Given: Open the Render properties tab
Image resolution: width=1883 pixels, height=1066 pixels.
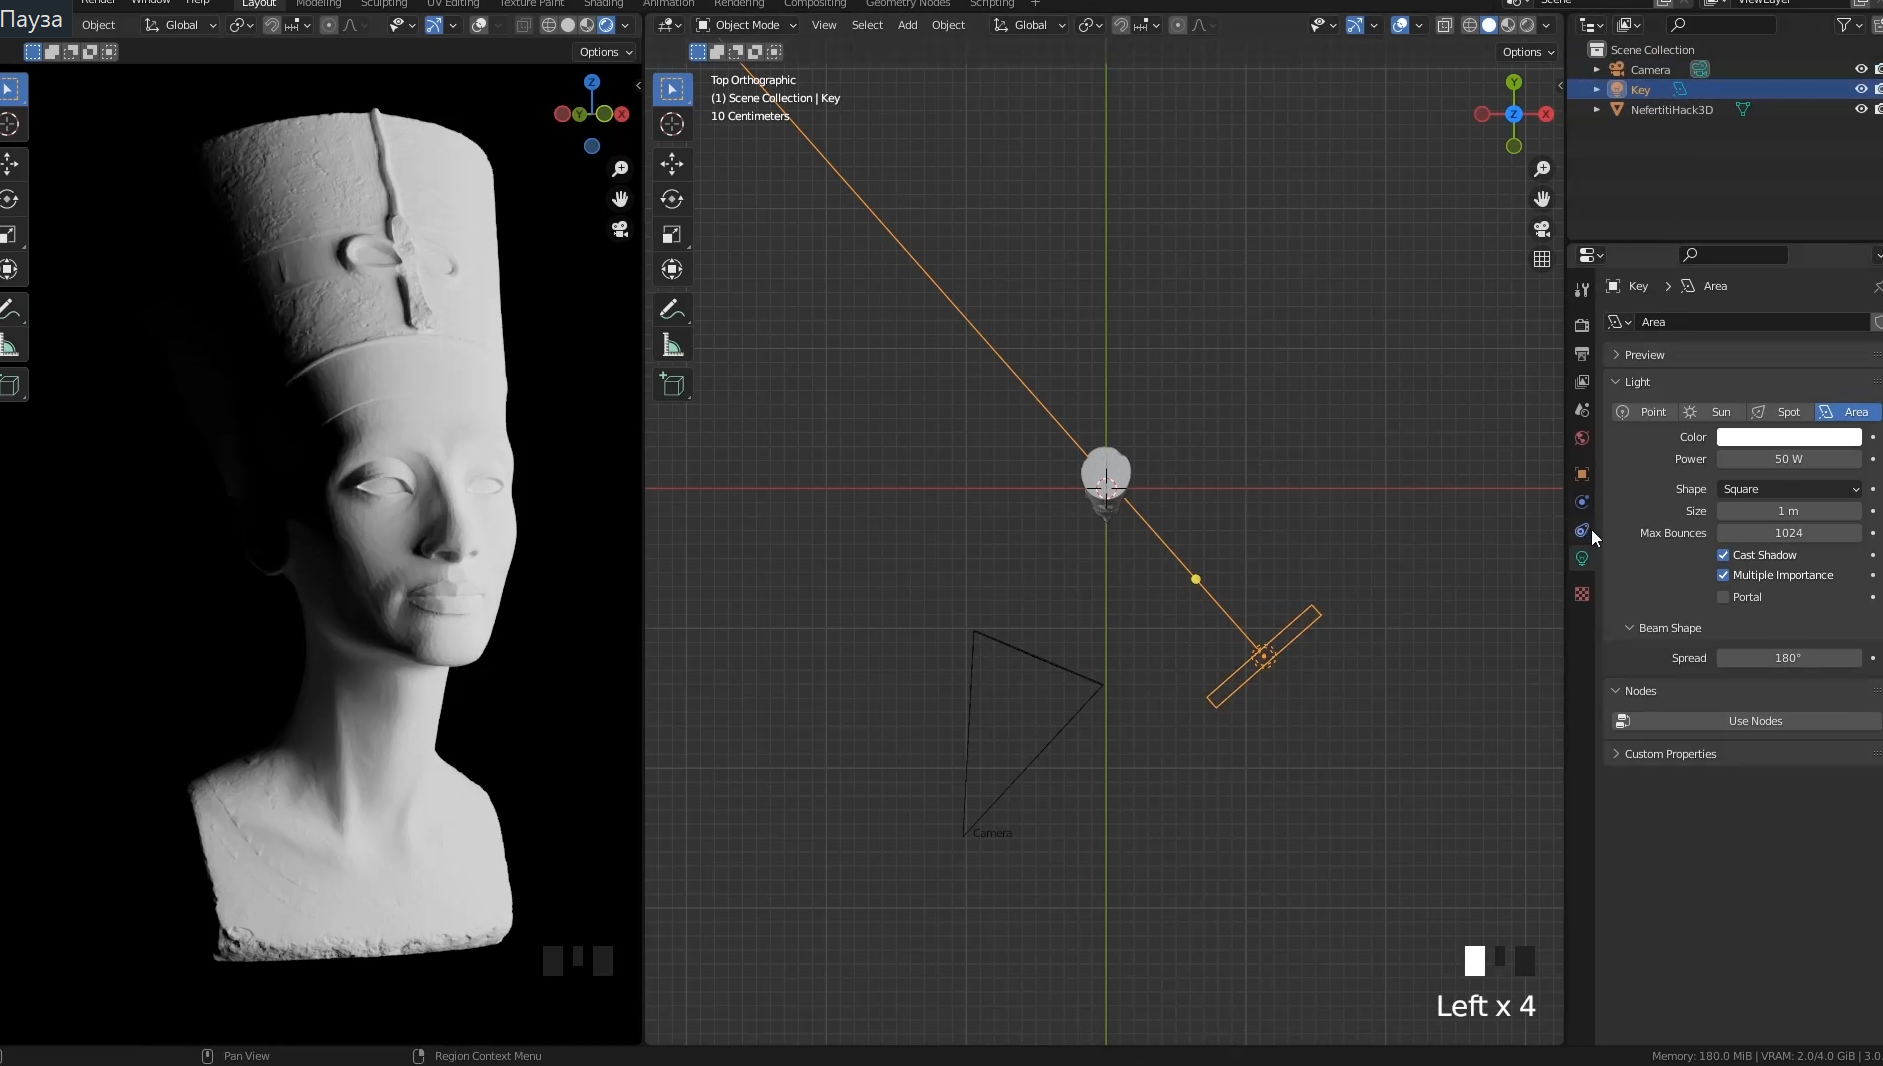Looking at the screenshot, I should pos(1582,325).
